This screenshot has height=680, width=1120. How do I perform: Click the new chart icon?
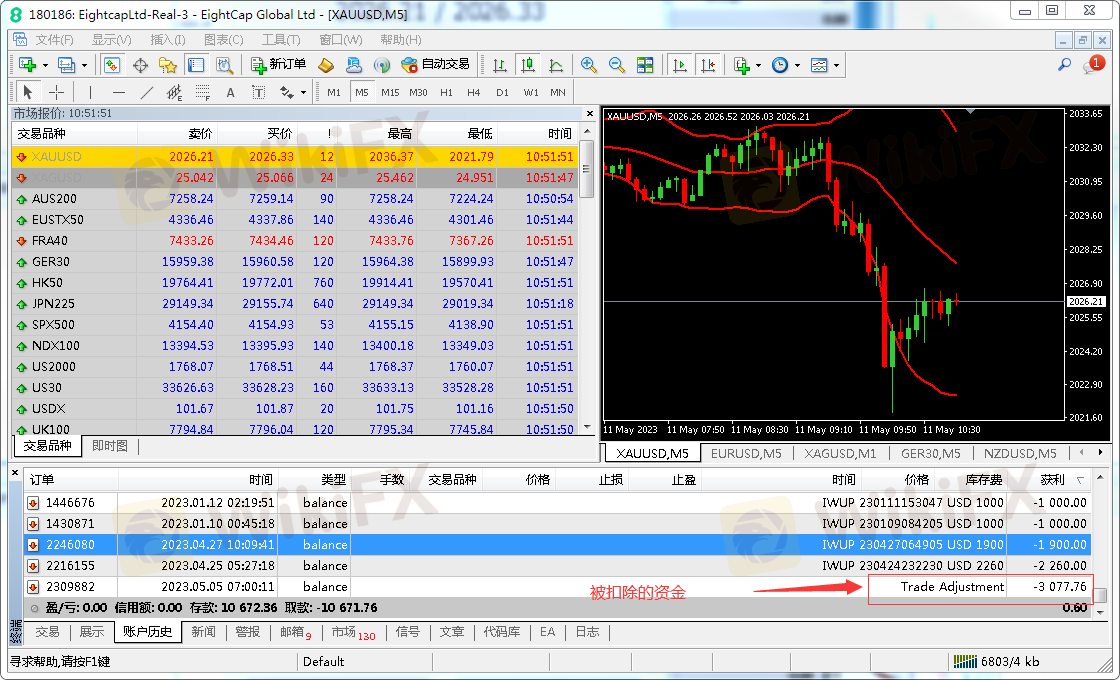pos(28,65)
